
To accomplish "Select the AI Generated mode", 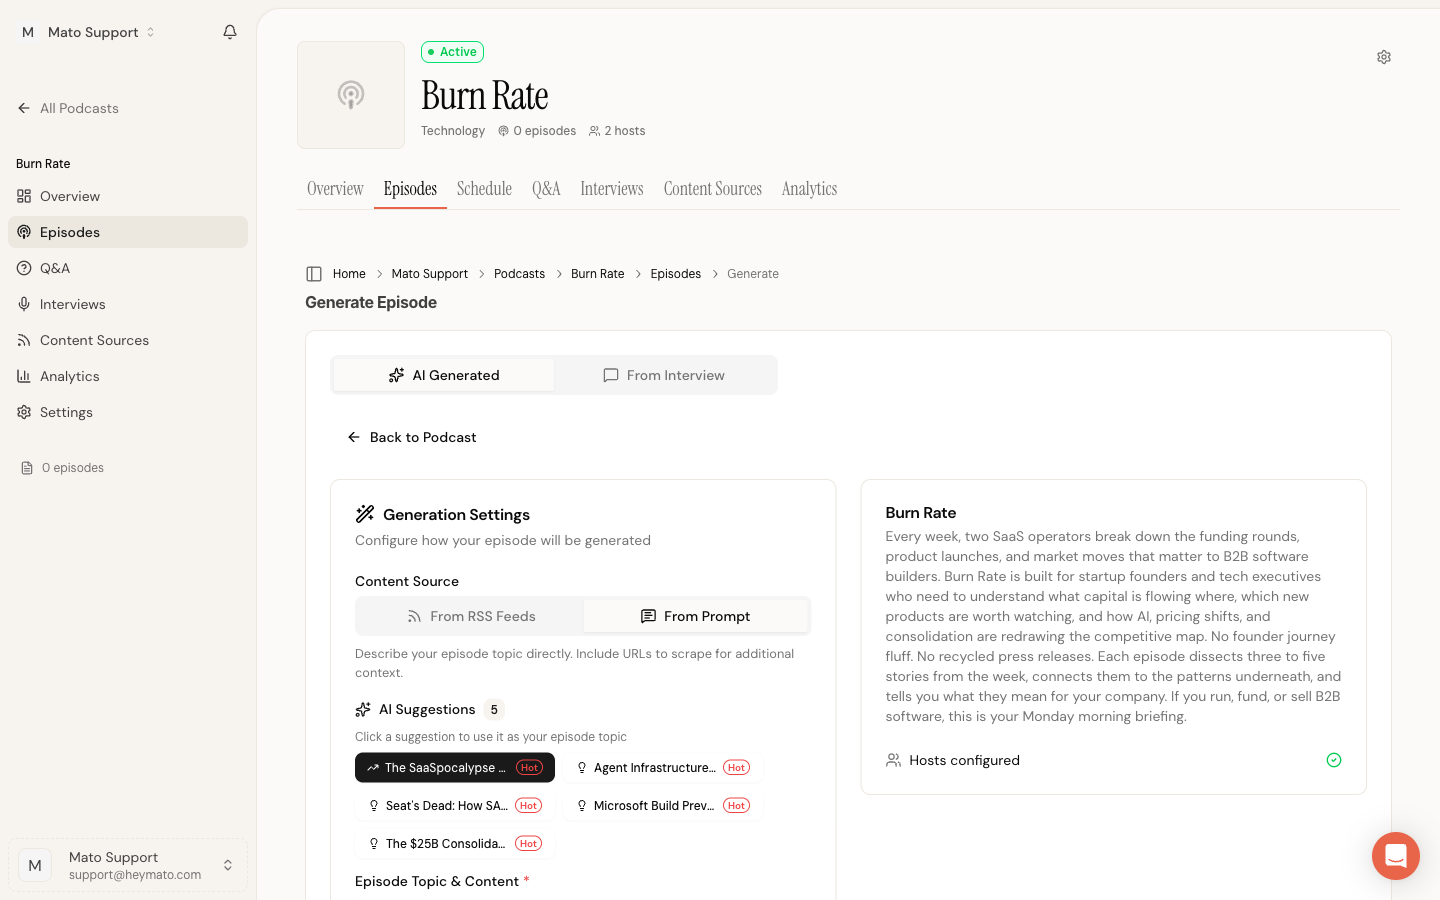I will 444,375.
